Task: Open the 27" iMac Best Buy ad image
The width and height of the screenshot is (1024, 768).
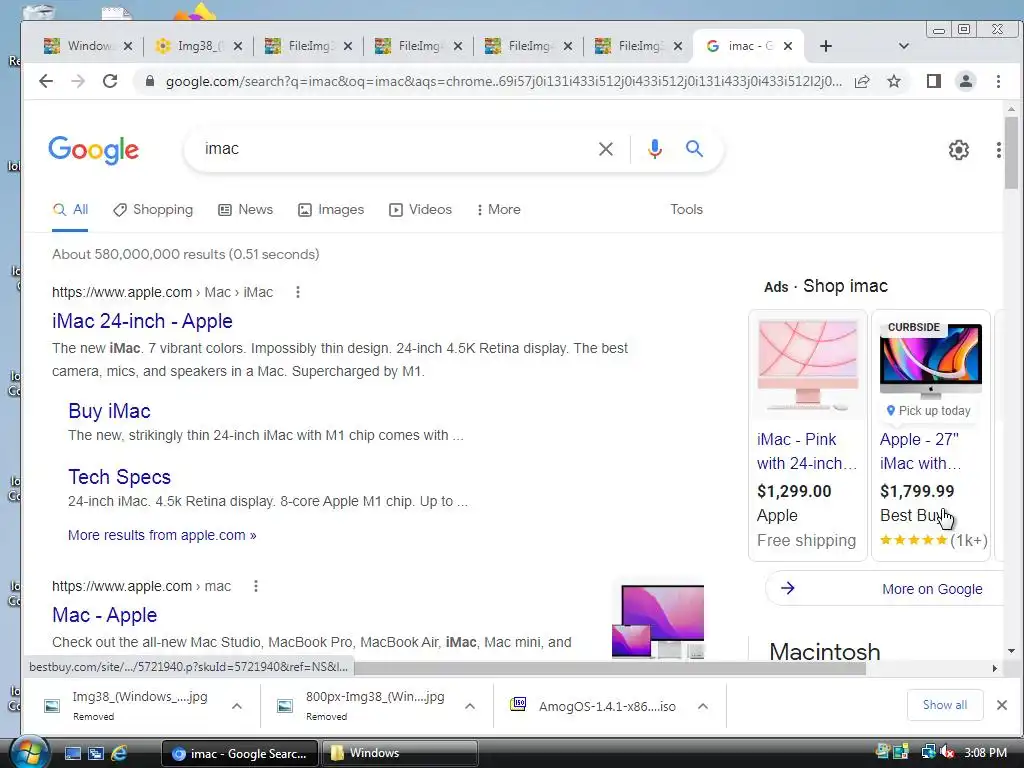Action: click(x=931, y=360)
